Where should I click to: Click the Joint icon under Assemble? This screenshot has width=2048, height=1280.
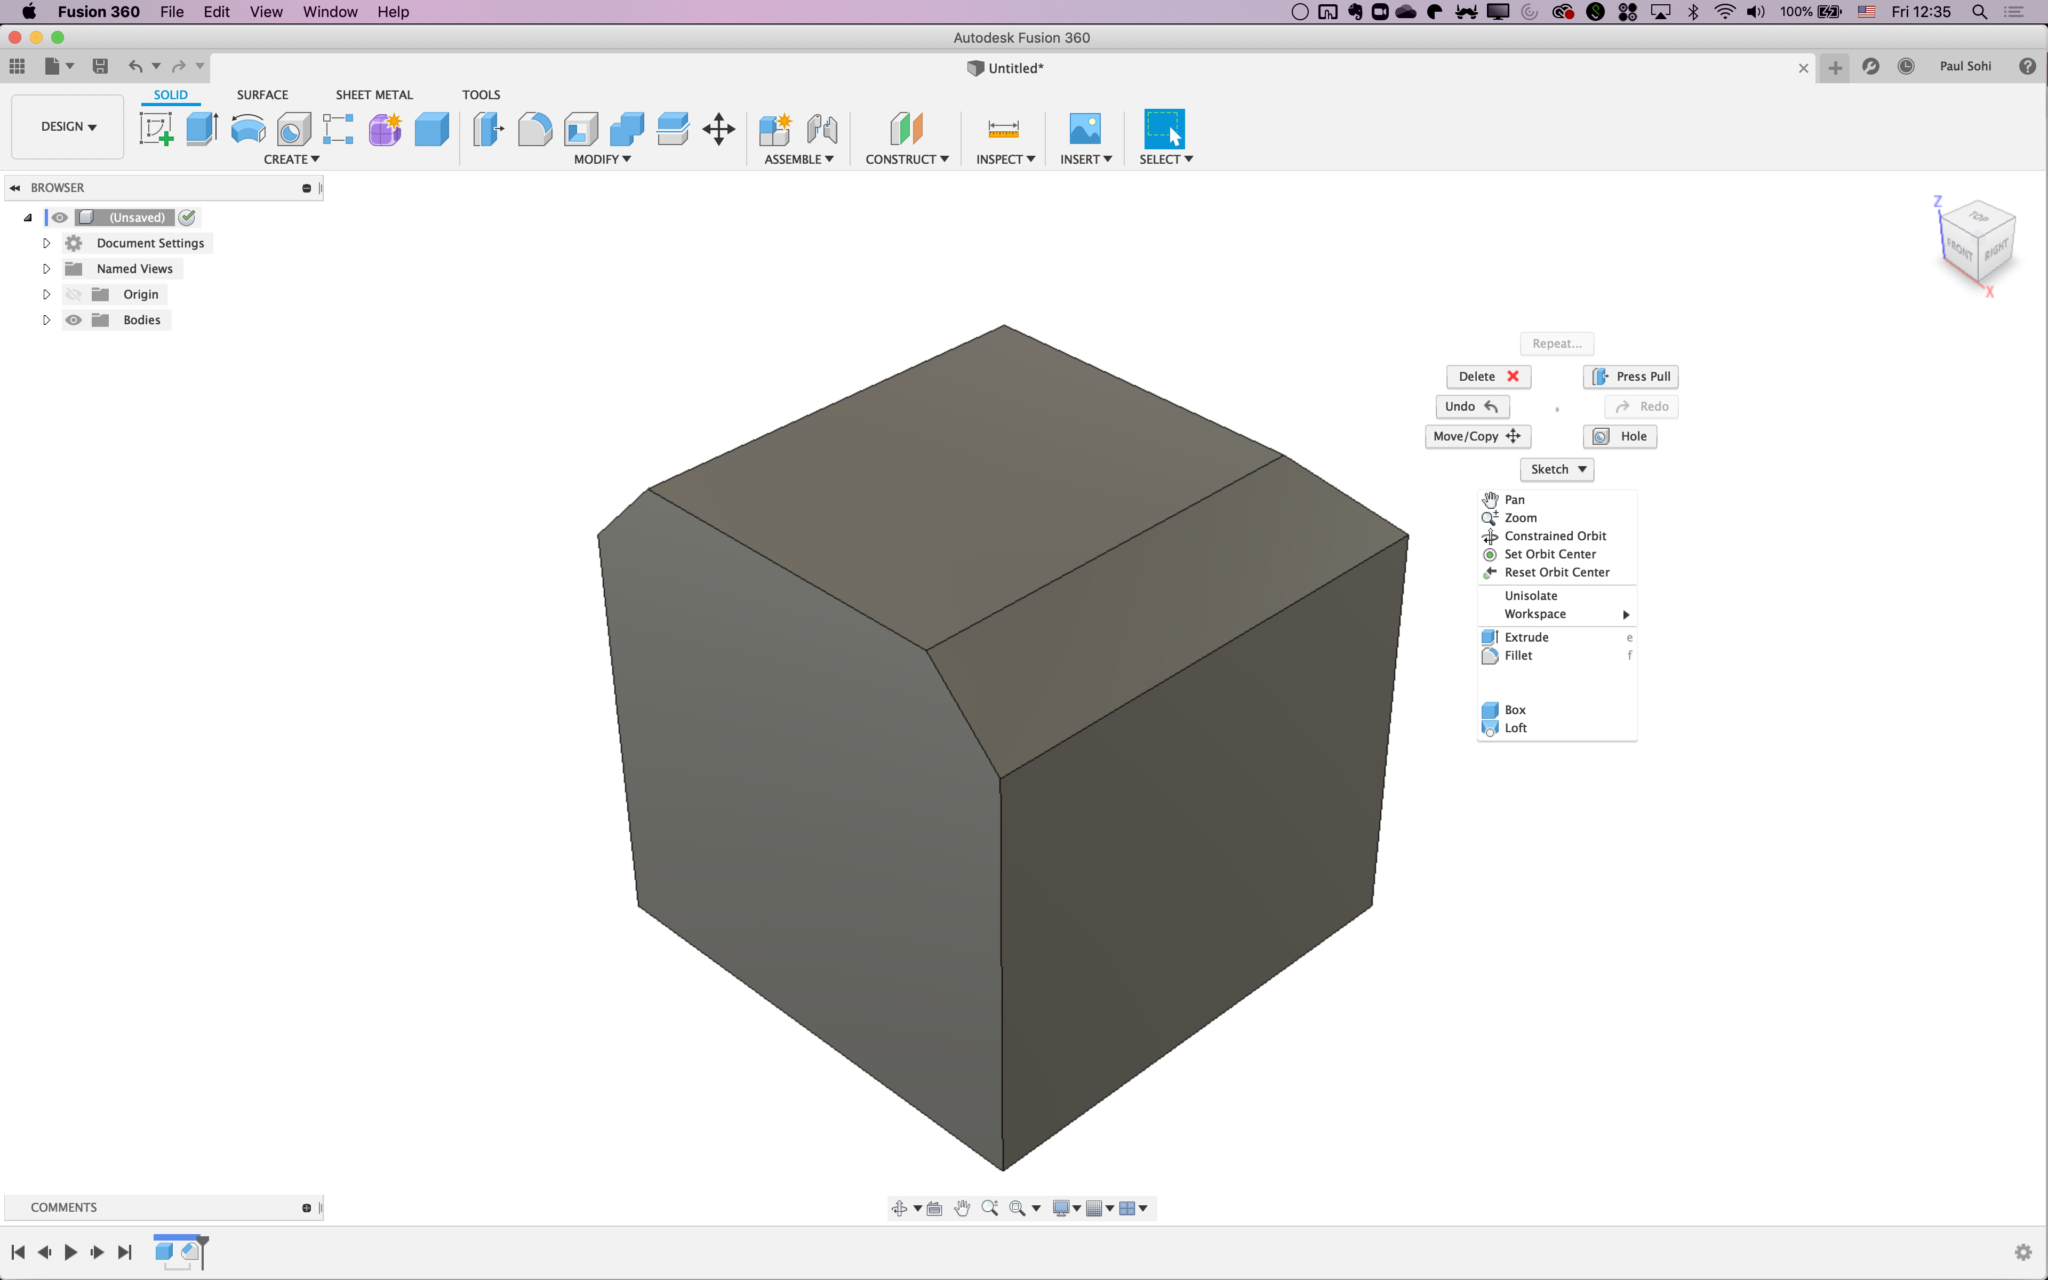(x=822, y=129)
